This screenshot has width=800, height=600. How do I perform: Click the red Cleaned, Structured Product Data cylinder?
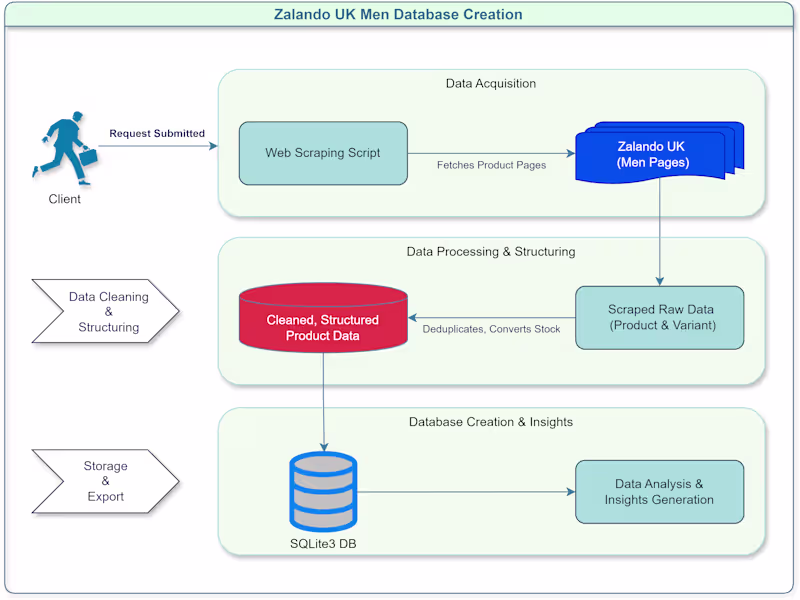click(x=323, y=318)
